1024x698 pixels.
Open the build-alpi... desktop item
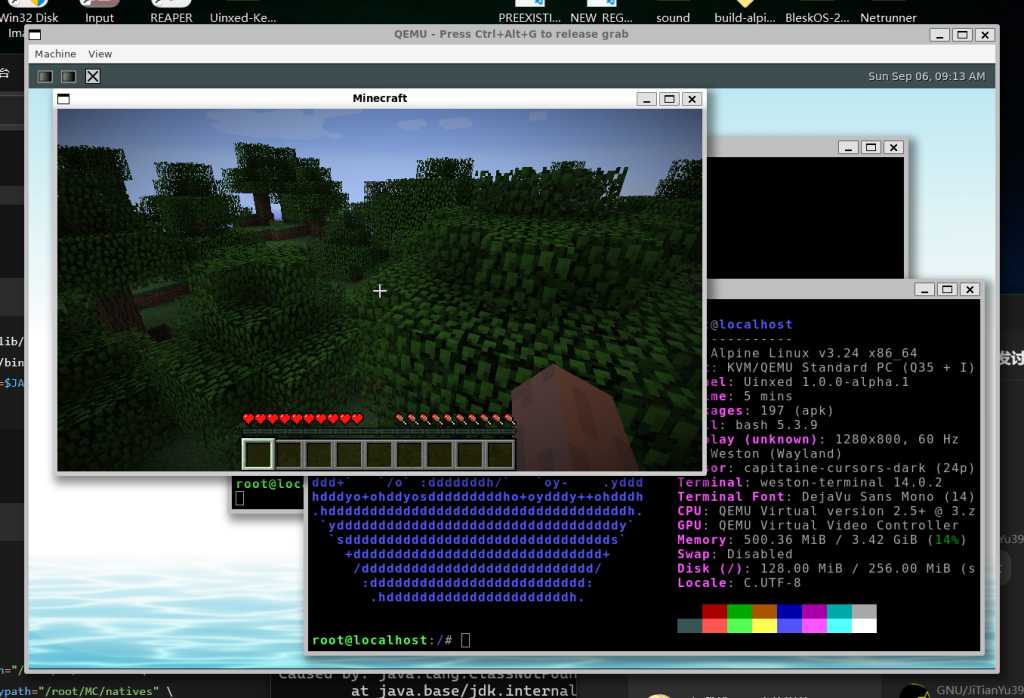[x=744, y=12]
